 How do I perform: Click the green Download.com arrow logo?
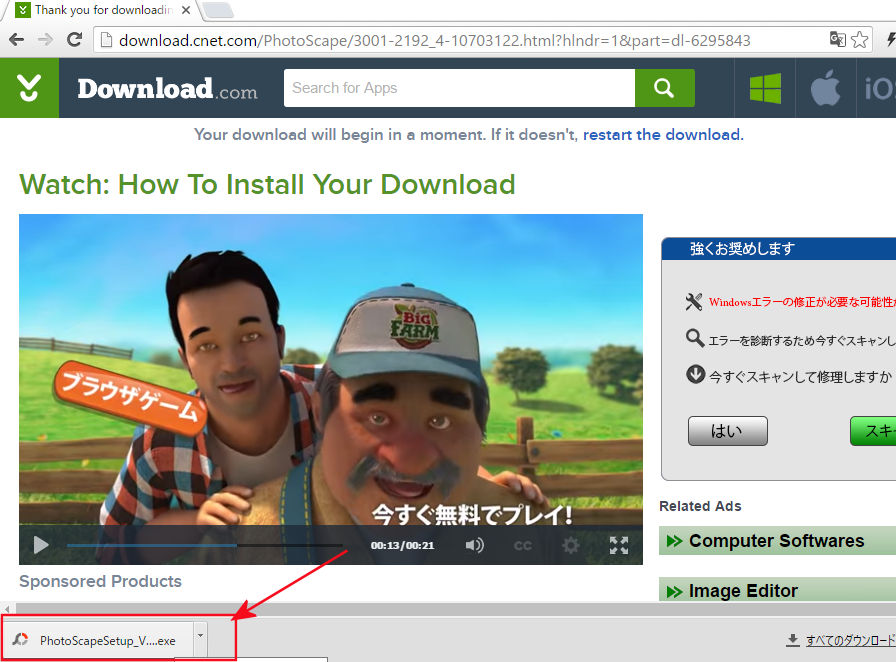point(29,88)
